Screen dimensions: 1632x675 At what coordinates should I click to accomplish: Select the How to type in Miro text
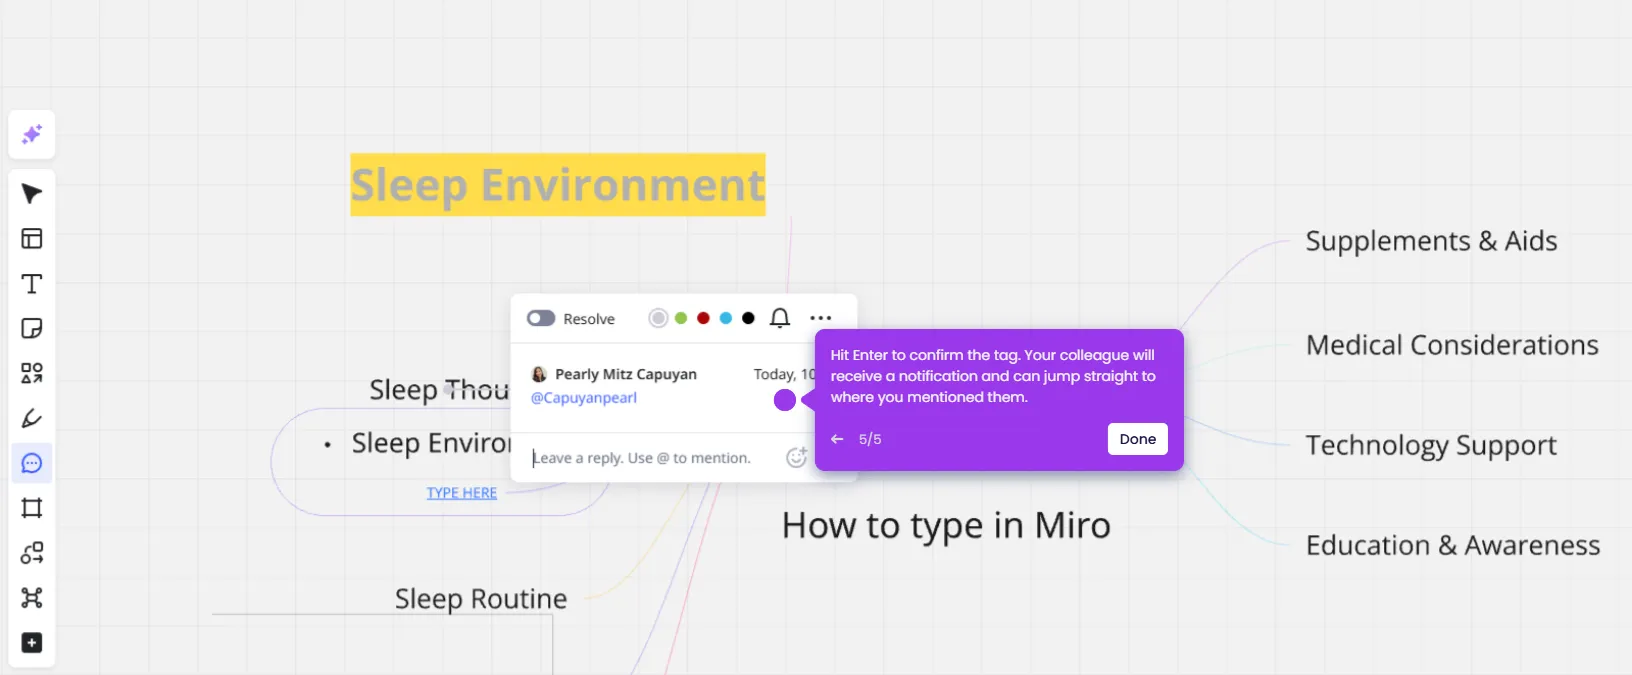(x=946, y=526)
